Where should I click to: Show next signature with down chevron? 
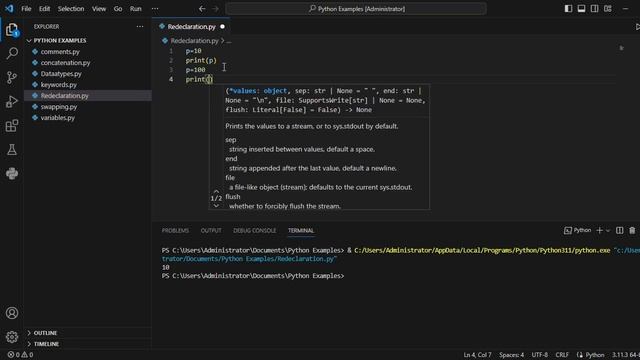pyautogui.click(x=216, y=205)
